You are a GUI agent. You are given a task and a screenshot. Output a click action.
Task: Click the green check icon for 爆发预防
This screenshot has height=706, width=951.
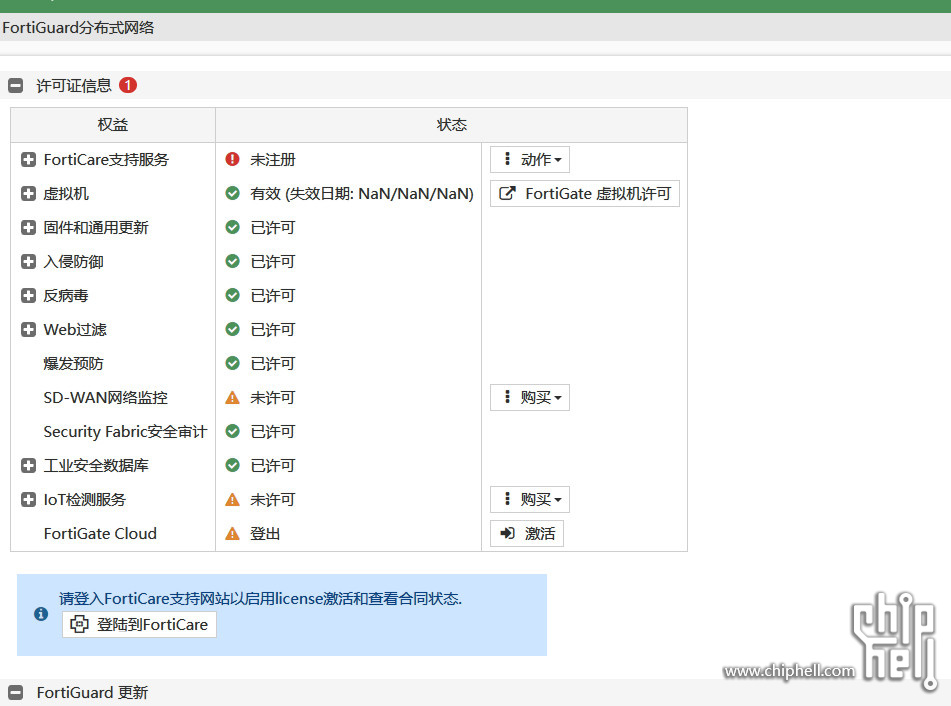coord(232,363)
